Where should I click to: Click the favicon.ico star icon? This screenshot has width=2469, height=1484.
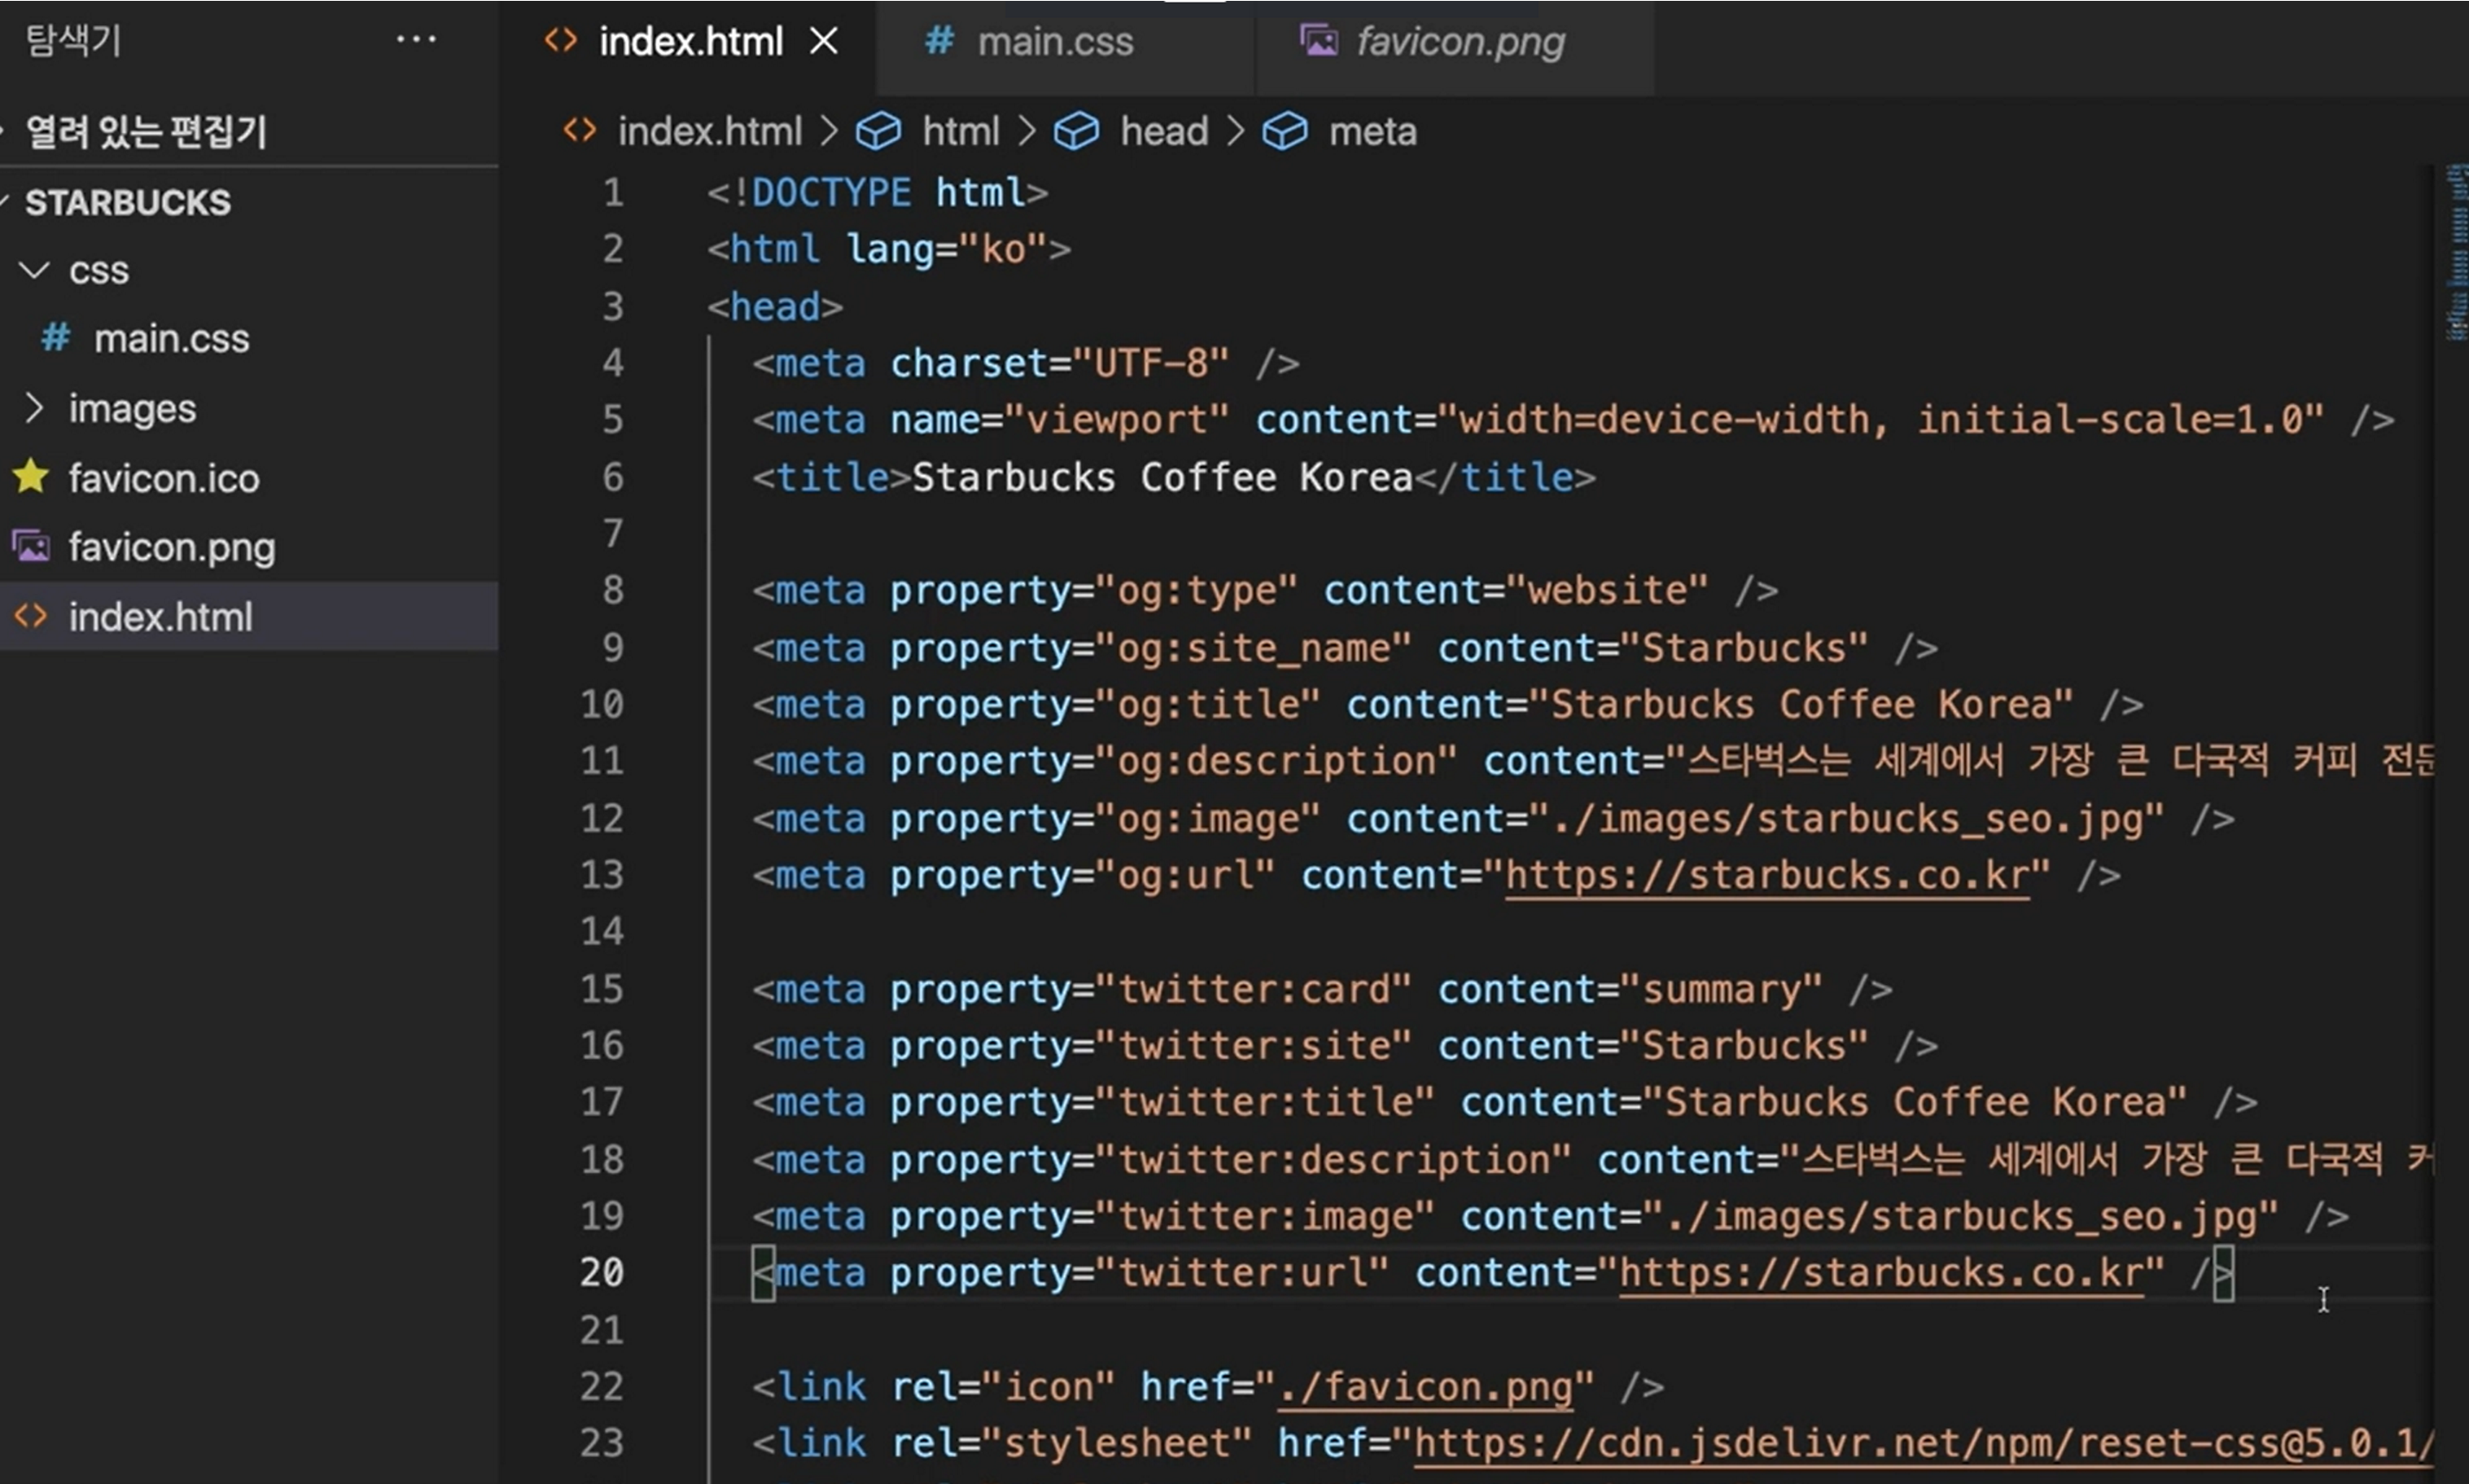click(32, 478)
